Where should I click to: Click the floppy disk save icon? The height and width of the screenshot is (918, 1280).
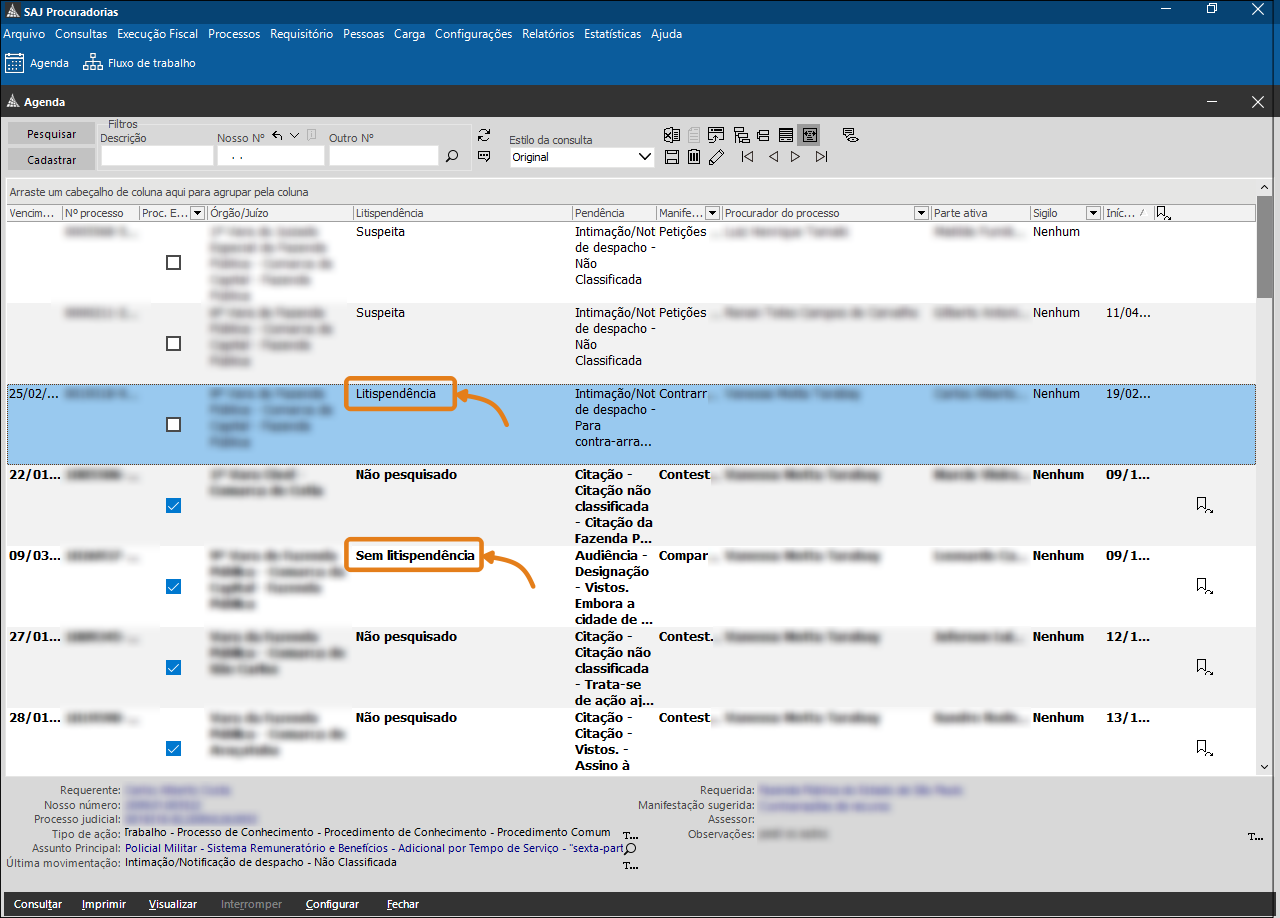tap(672, 157)
